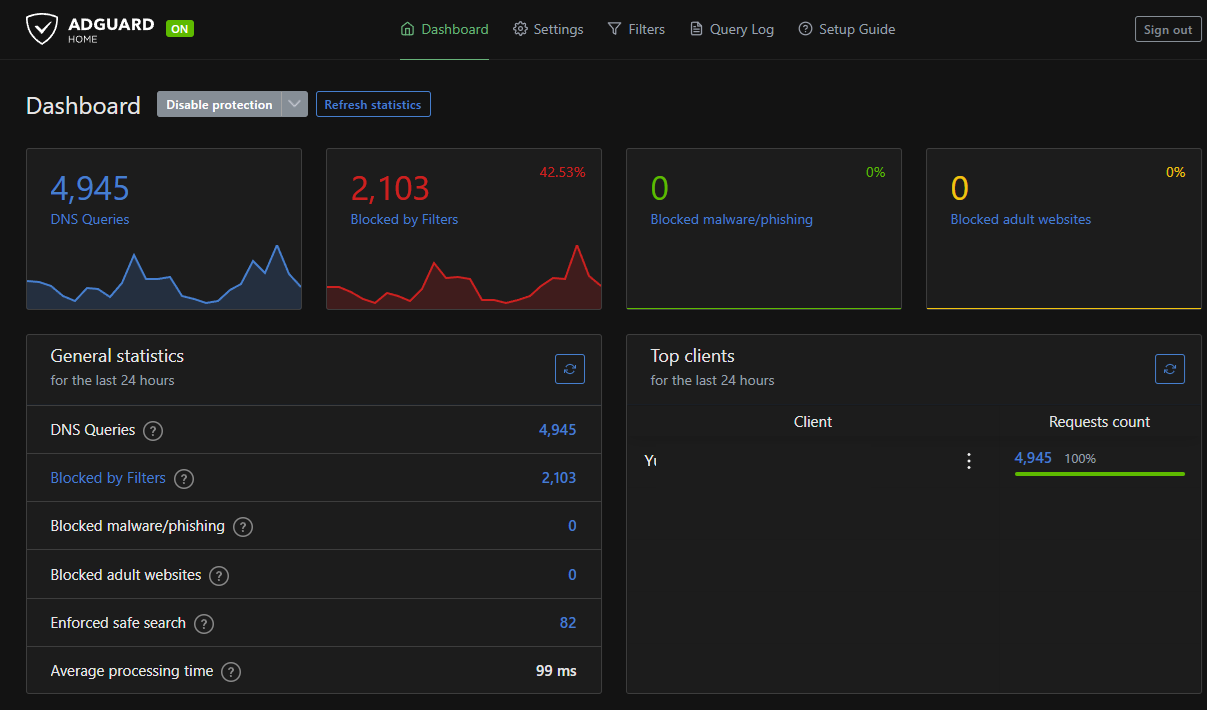The image size is (1207, 710).
Task: Open the Settings menu
Action: coord(548,30)
